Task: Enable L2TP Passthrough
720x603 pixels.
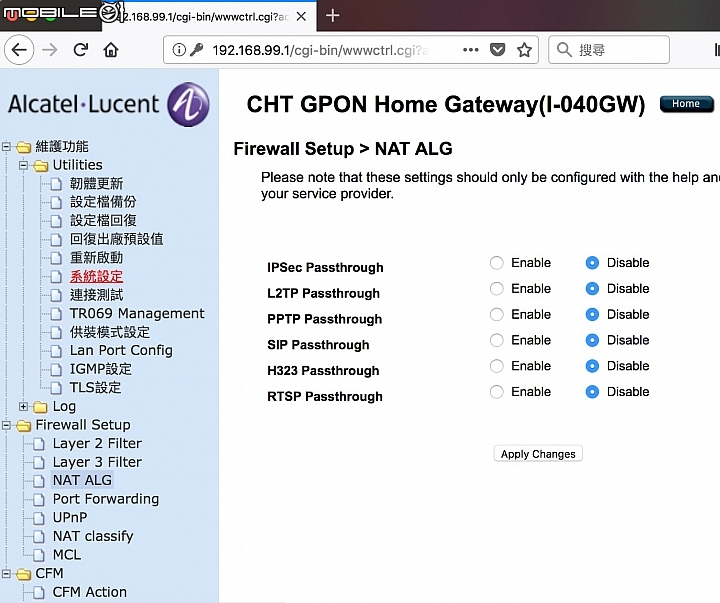Action: click(x=496, y=288)
